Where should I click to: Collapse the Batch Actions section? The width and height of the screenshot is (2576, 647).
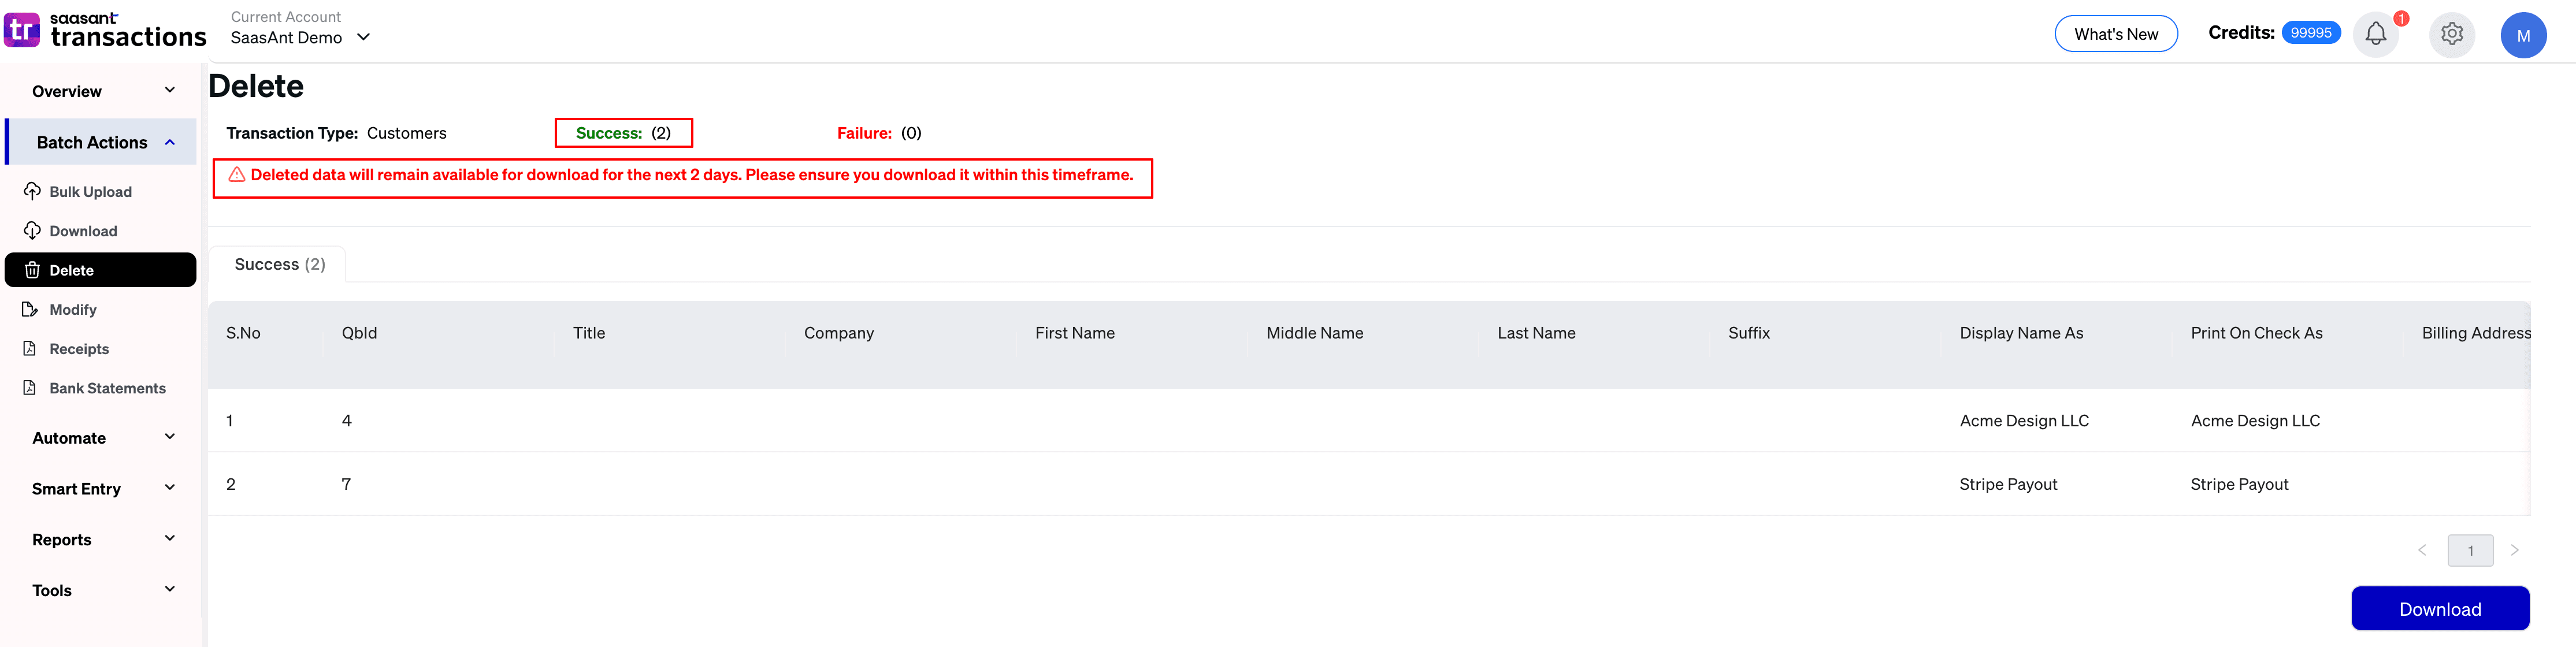[103, 142]
